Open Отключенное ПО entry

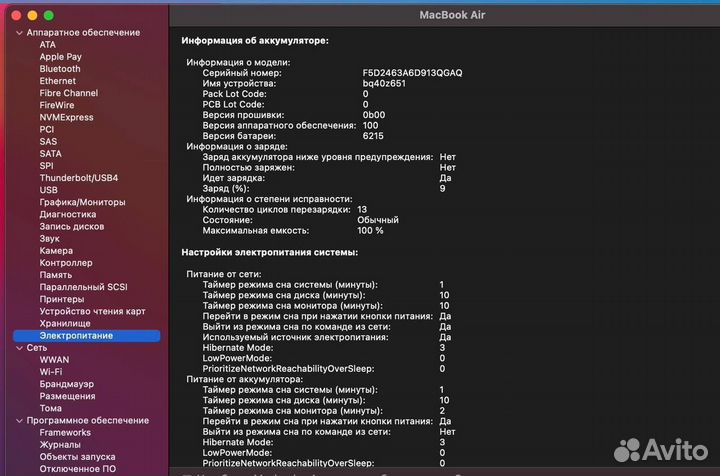pyautogui.click(x=77, y=469)
